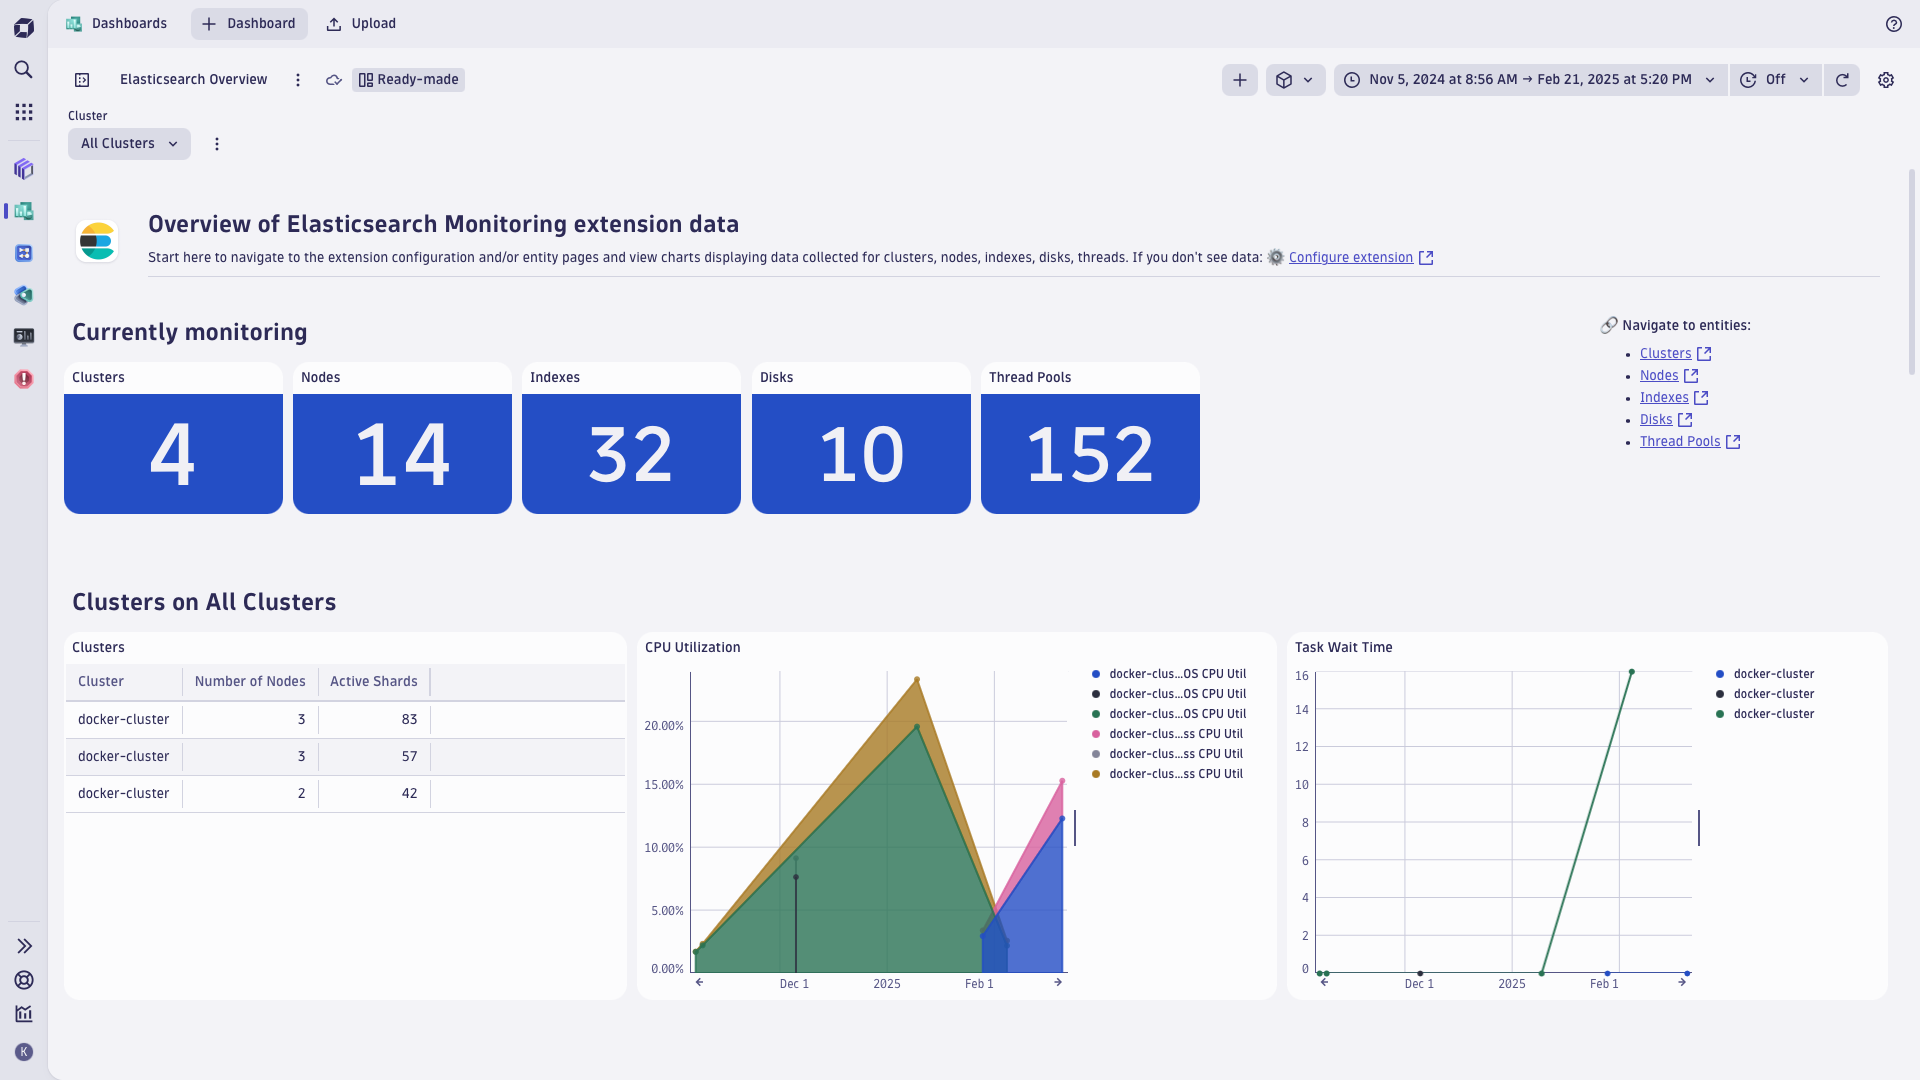Sort by Active Shards column header
Viewport: 1920px width, 1080px height.
(x=374, y=682)
